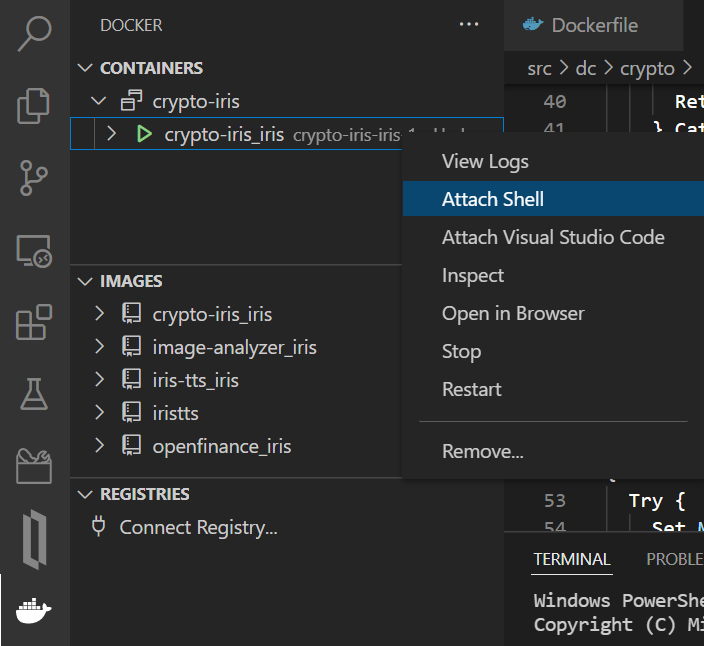Open the Extensions view icon
The image size is (704, 646).
34,322
